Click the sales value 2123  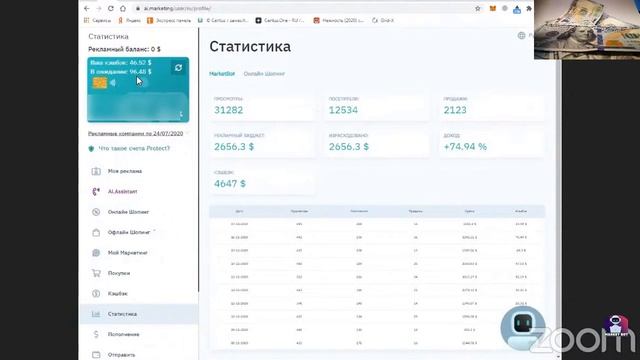(x=455, y=110)
